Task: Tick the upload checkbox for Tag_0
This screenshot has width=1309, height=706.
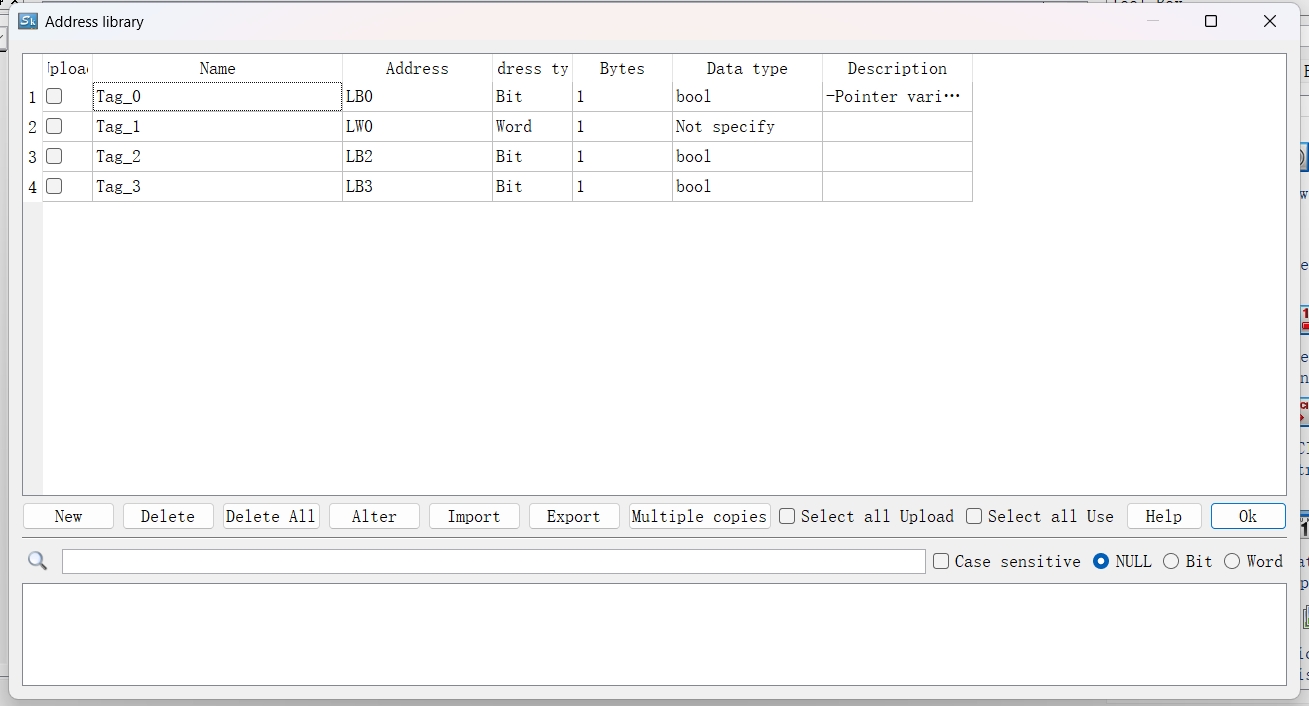Action: tap(55, 97)
